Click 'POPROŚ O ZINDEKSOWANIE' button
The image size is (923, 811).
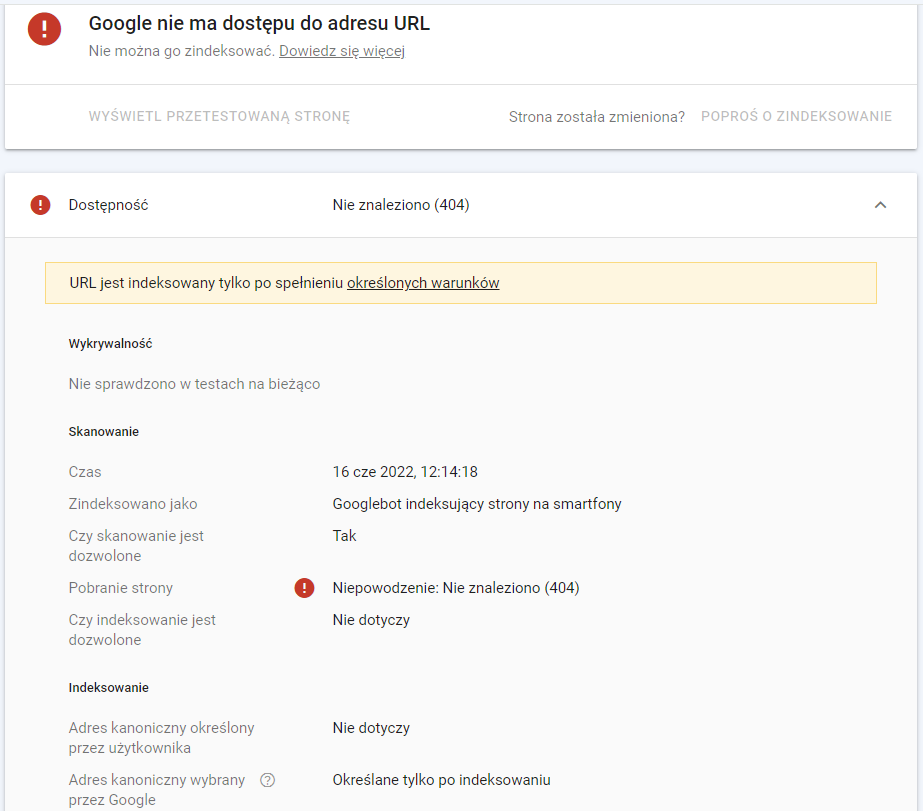[x=796, y=117]
